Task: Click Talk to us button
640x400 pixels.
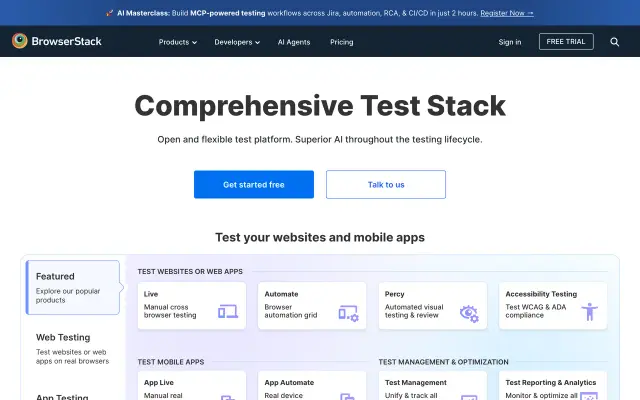Action: (x=386, y=184)
